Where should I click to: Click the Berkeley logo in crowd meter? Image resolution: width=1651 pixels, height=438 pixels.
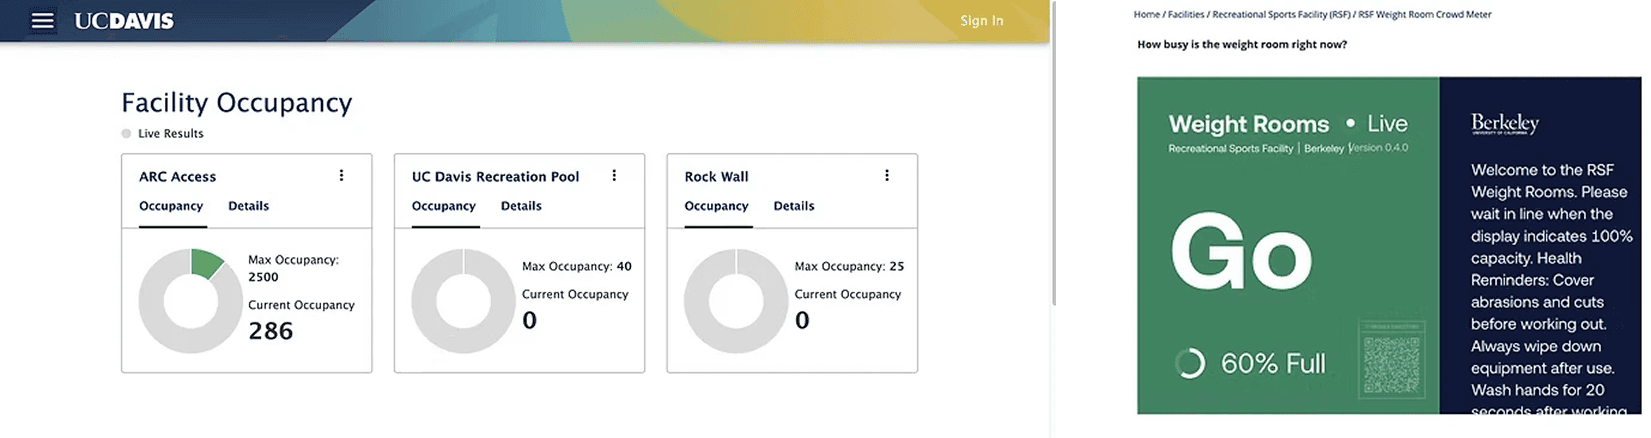coord(1504,124)
